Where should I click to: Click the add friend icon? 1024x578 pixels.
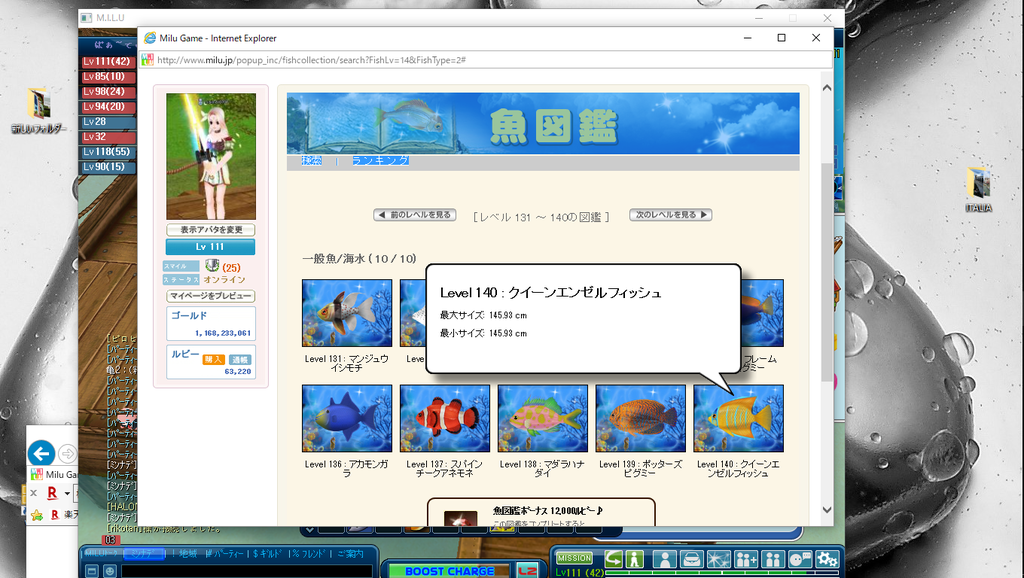746,559
